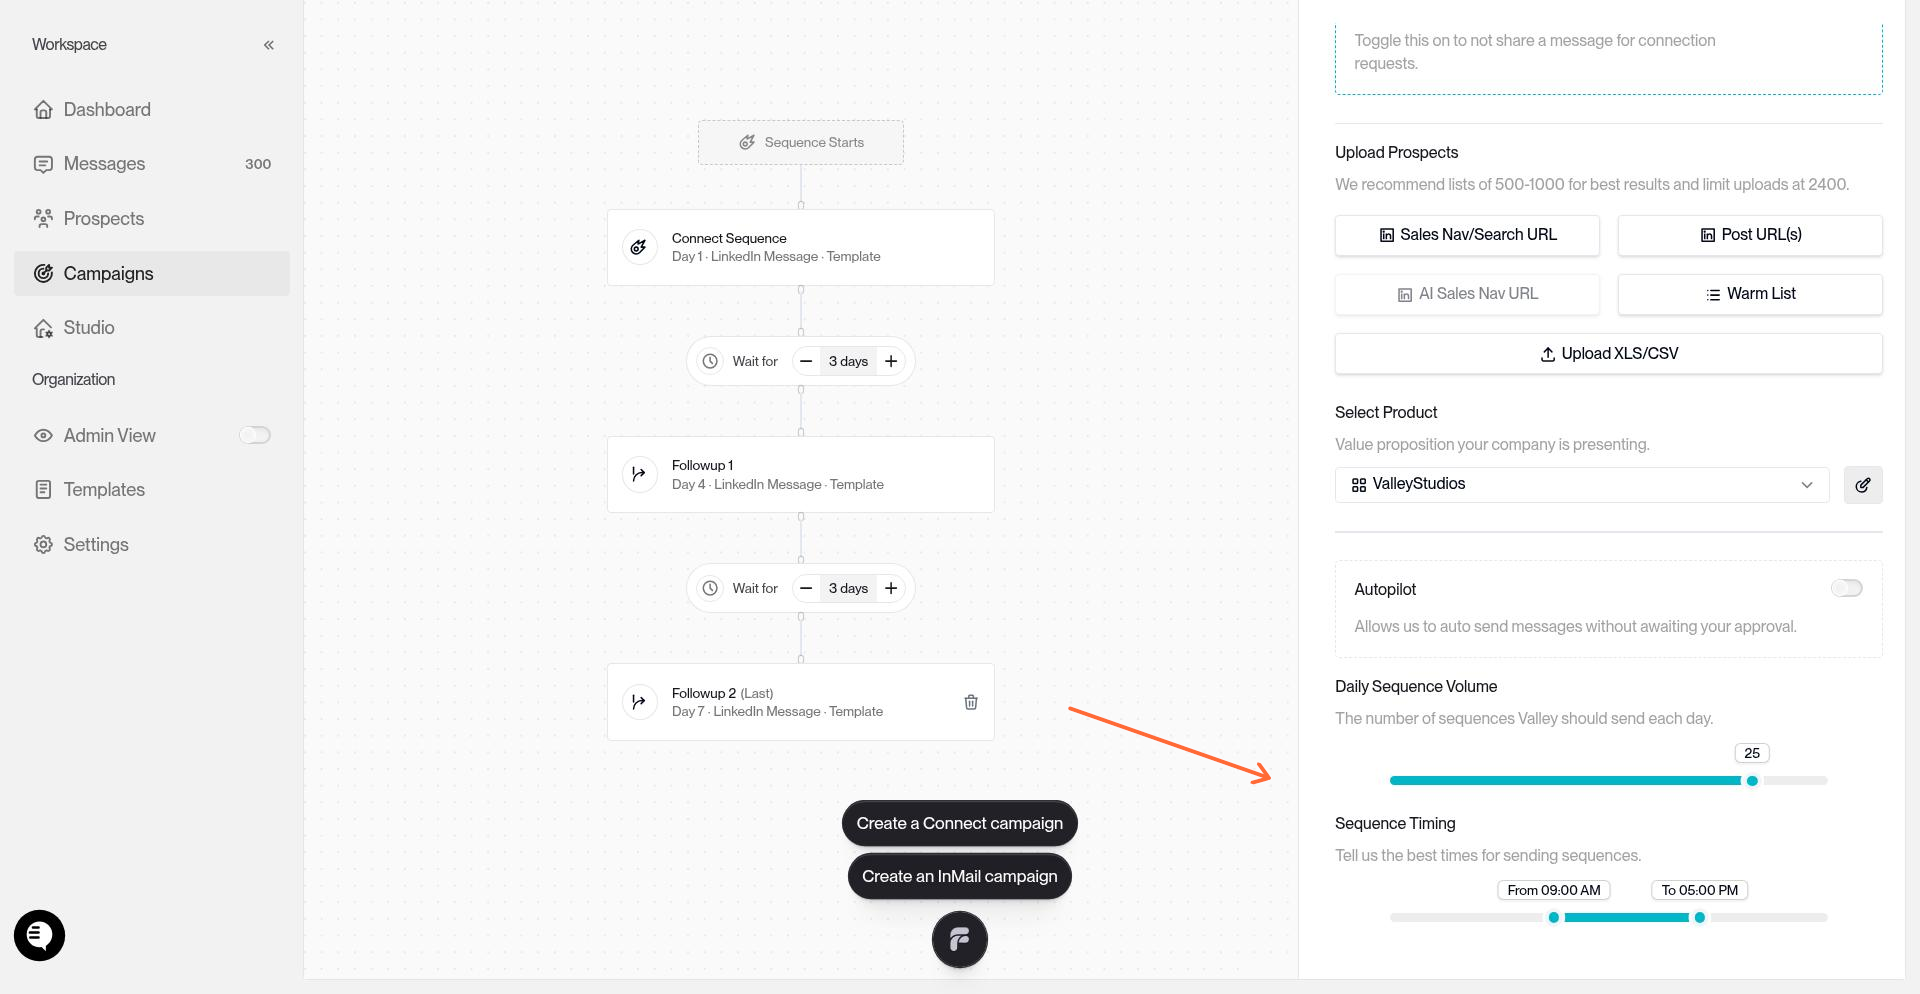
Task: Delete Followup 2 step via trash icon
Action: tap(970, 702)
